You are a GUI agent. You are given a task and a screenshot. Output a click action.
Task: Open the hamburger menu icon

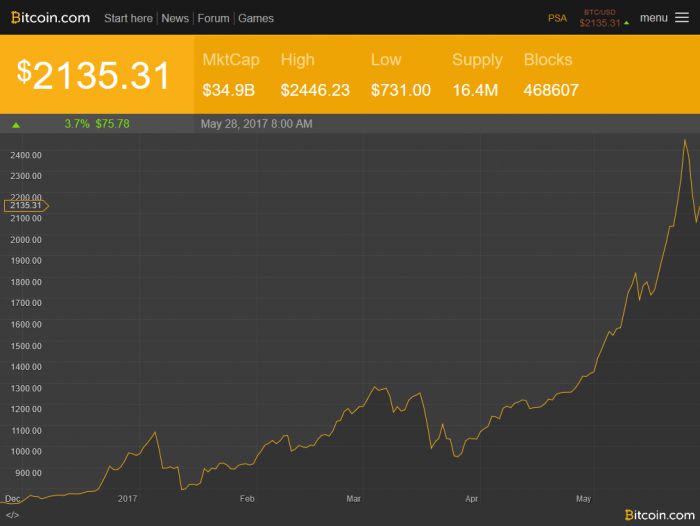682,18
